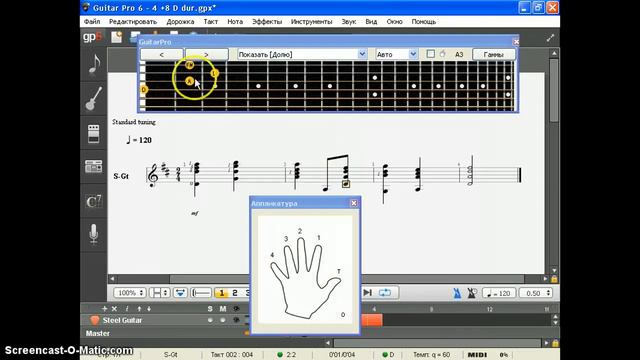Open the microphone lyrics panel
This screenshot has width=640, height=360.
pyautogui.click(x=93, y=234)
